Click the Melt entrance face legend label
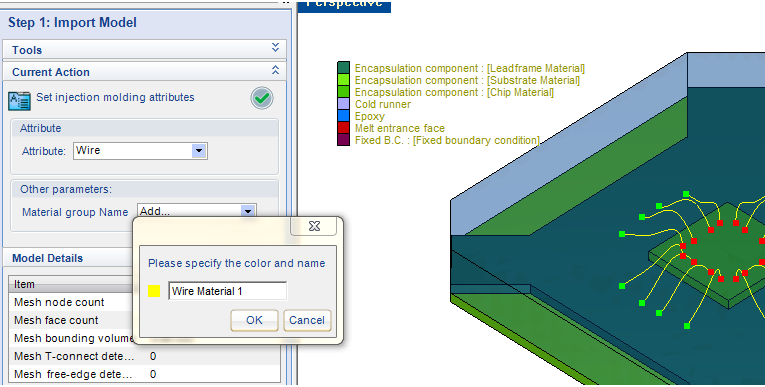This screenshot has width=765, height=387. pos(400,128)
